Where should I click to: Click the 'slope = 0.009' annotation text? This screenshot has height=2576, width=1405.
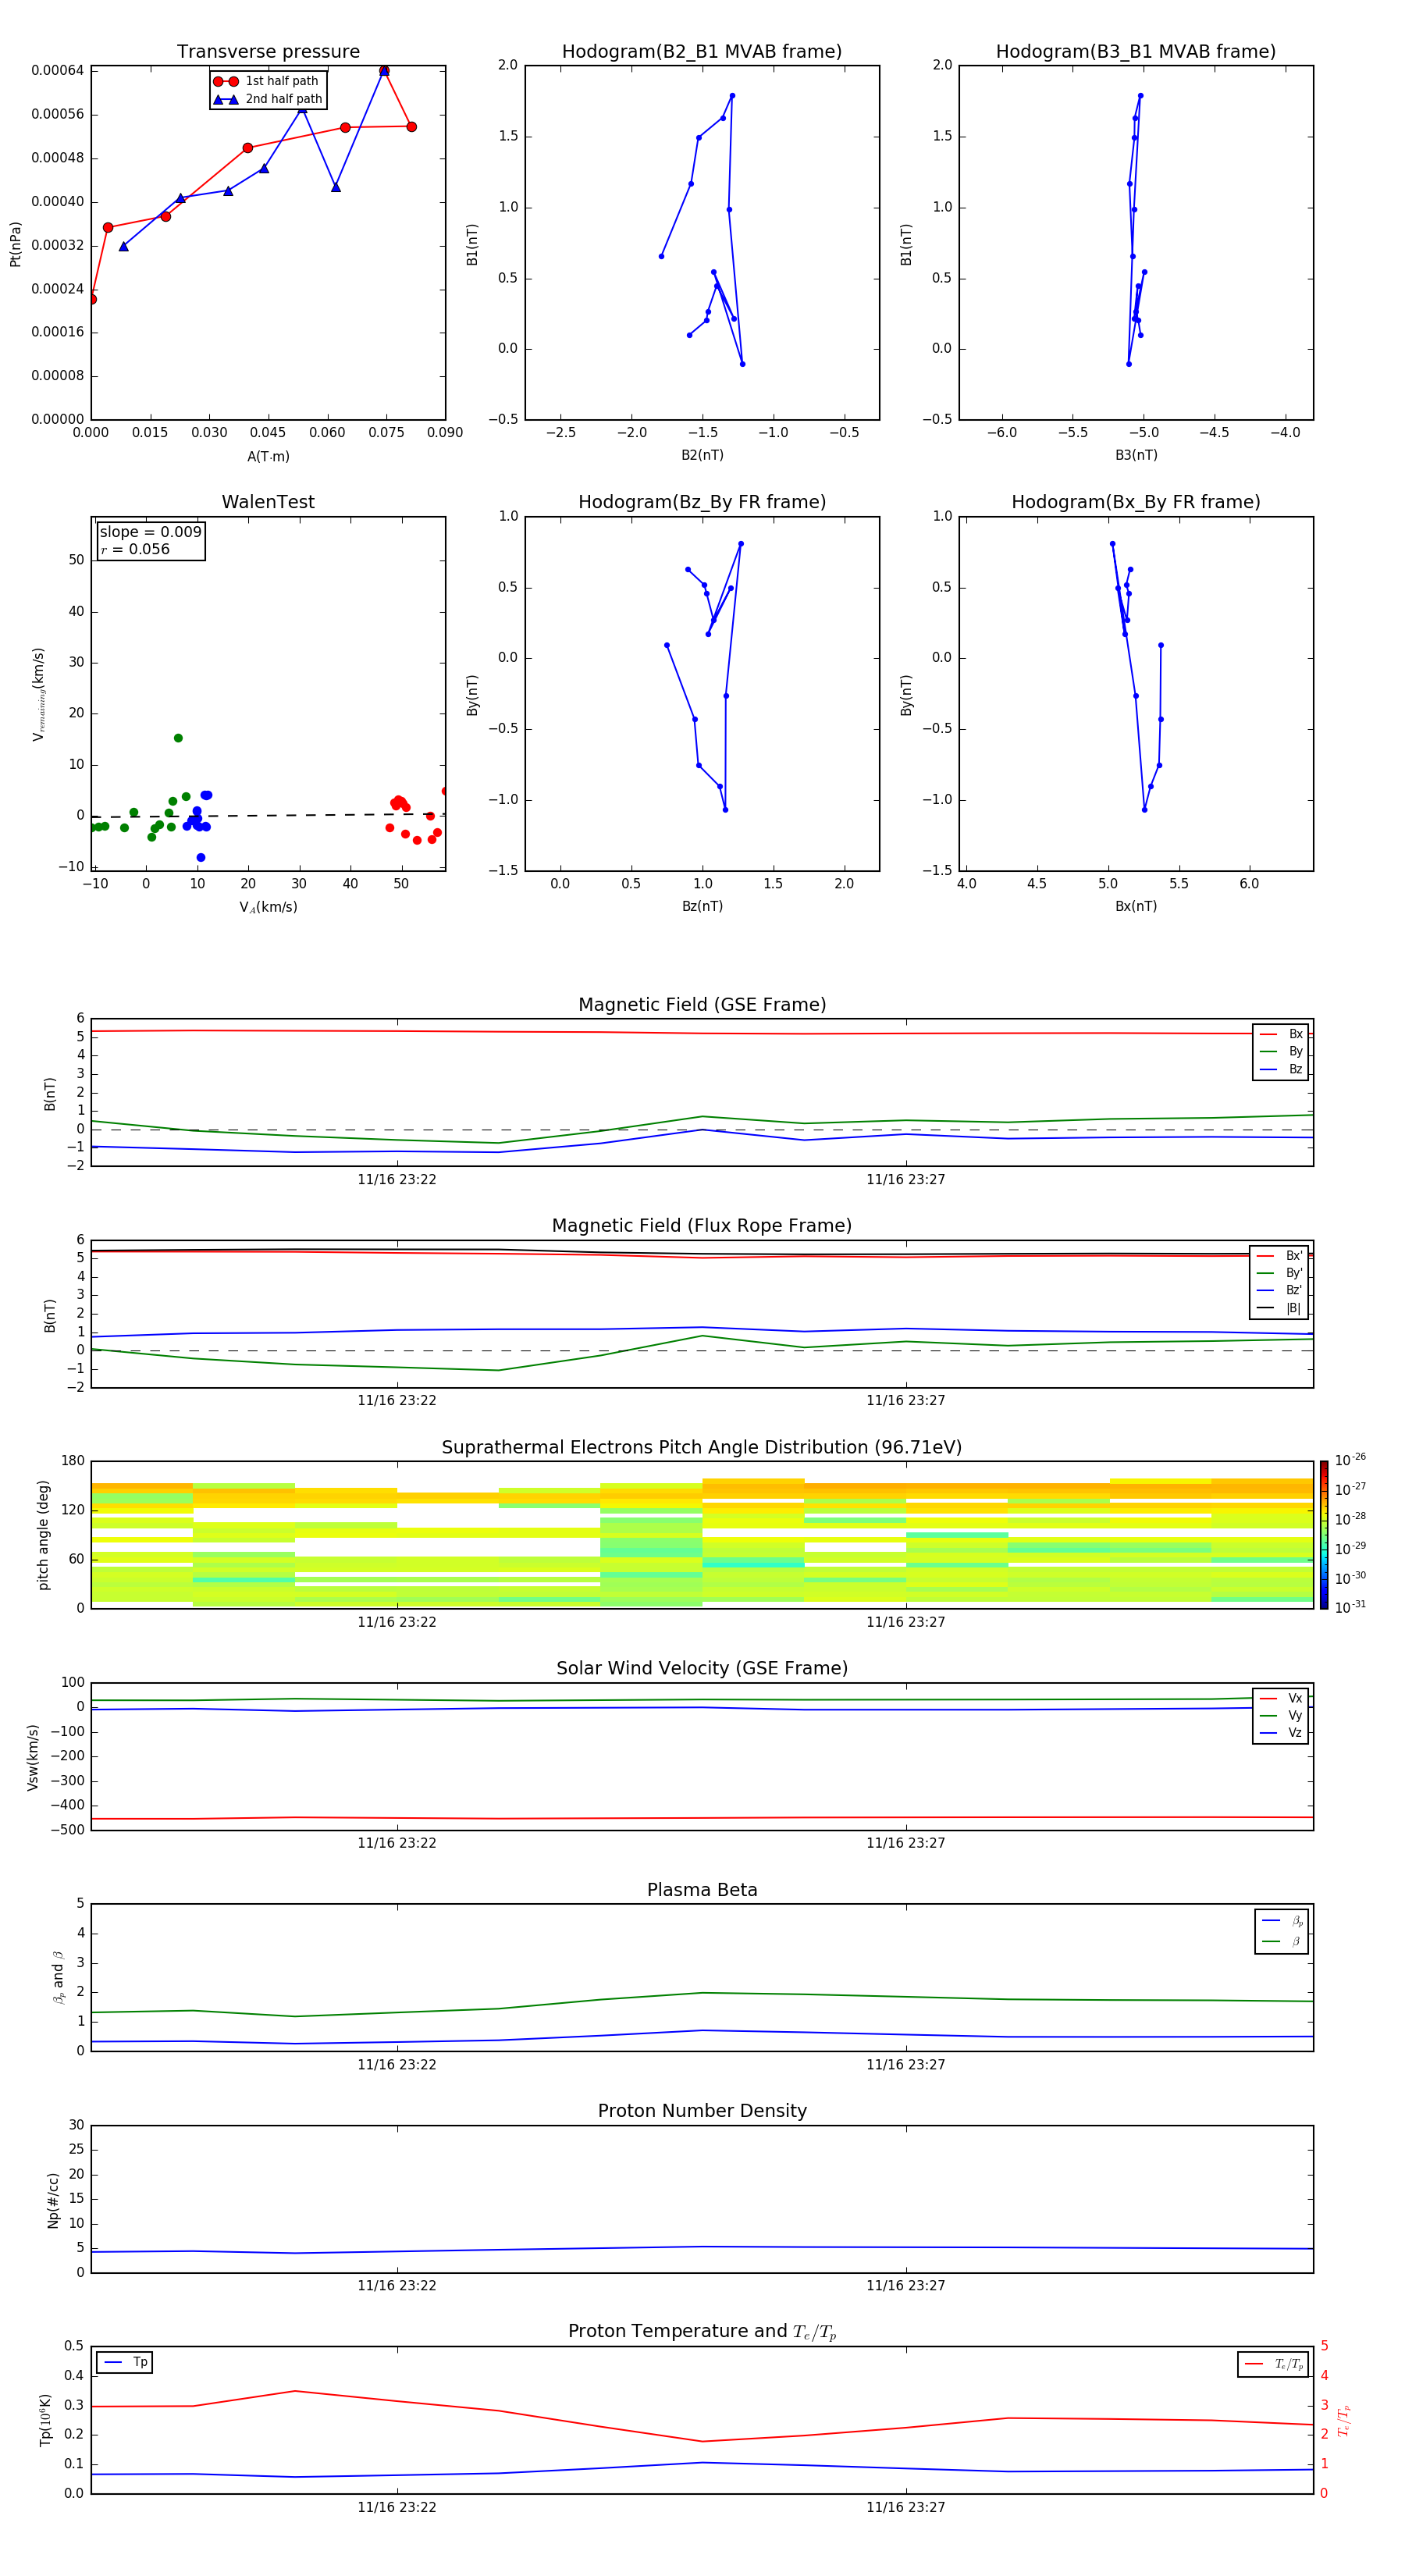(150, 532)
